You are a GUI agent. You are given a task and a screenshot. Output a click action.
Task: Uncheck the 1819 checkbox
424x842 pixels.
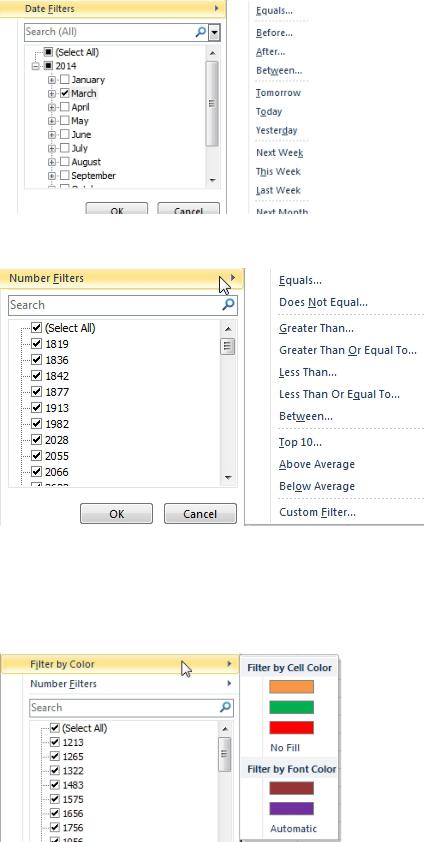pos(36,344)
